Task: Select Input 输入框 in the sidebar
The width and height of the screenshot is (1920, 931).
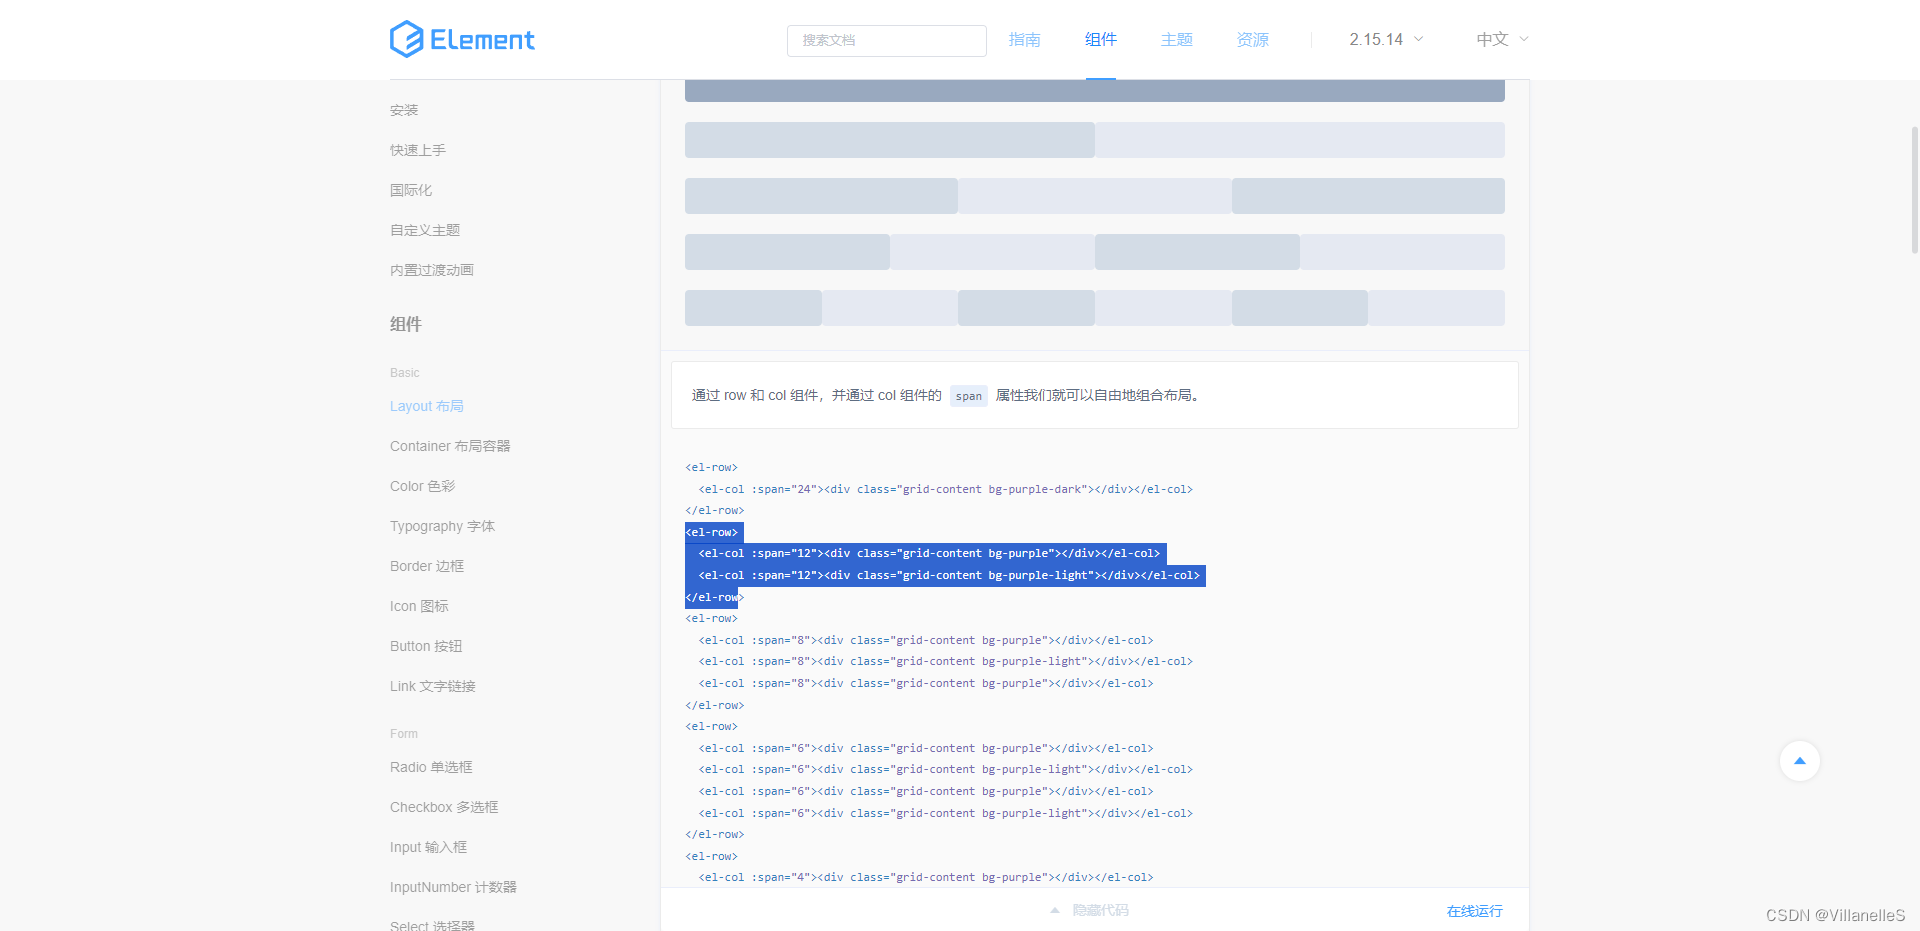Action: 428,847
